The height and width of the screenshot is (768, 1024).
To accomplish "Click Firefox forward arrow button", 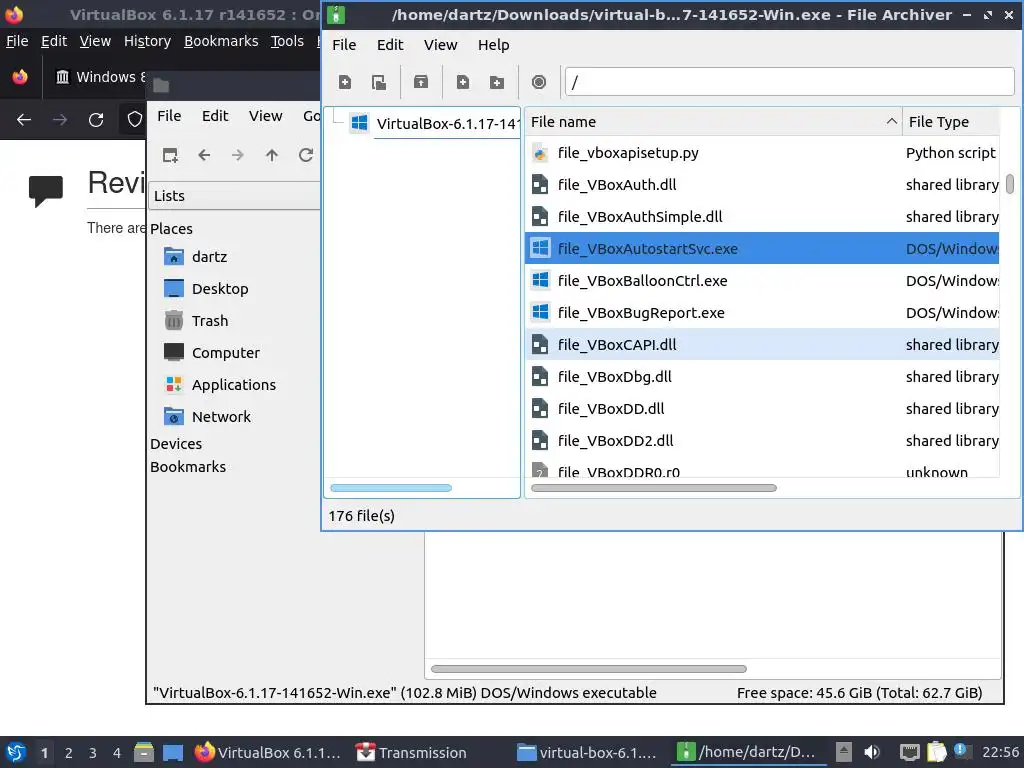I will click(60, 120).
